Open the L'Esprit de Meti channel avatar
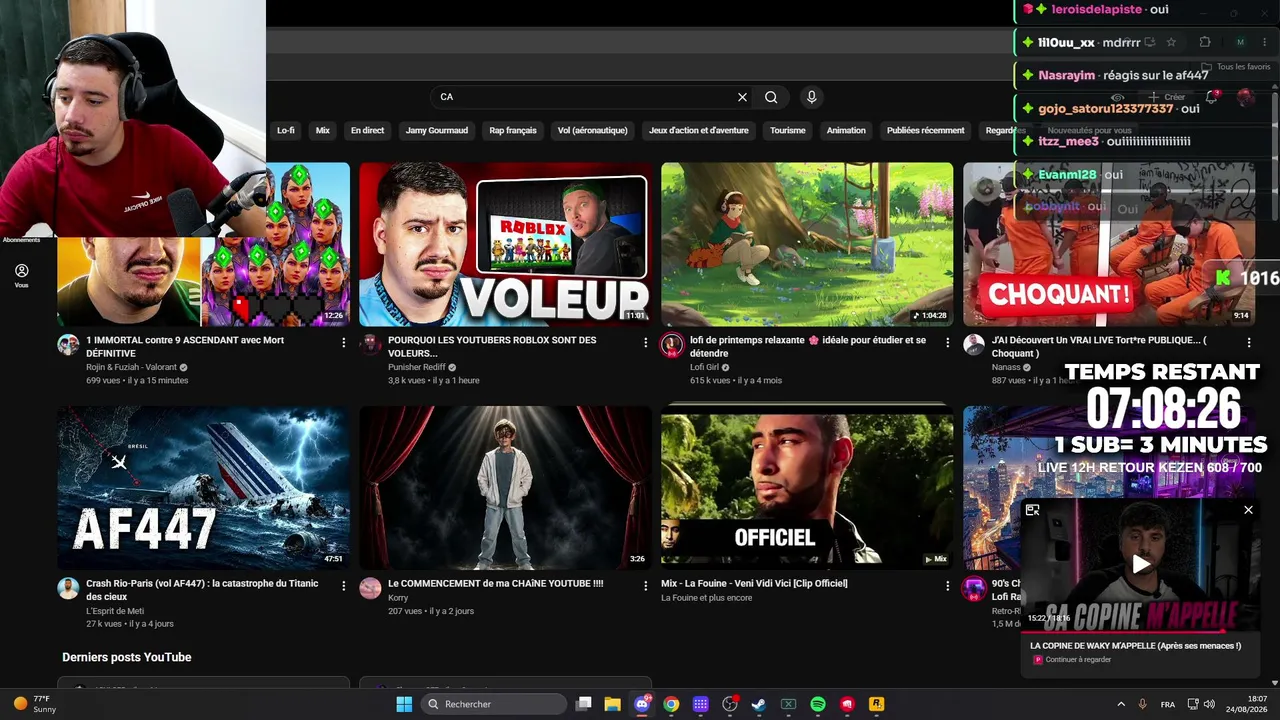 point(68,588)
